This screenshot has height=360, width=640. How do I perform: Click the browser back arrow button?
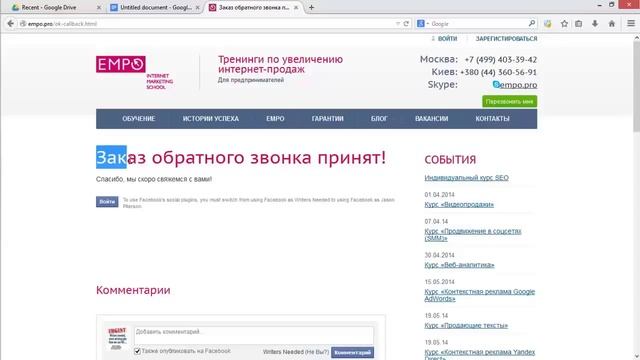point(11,24)
